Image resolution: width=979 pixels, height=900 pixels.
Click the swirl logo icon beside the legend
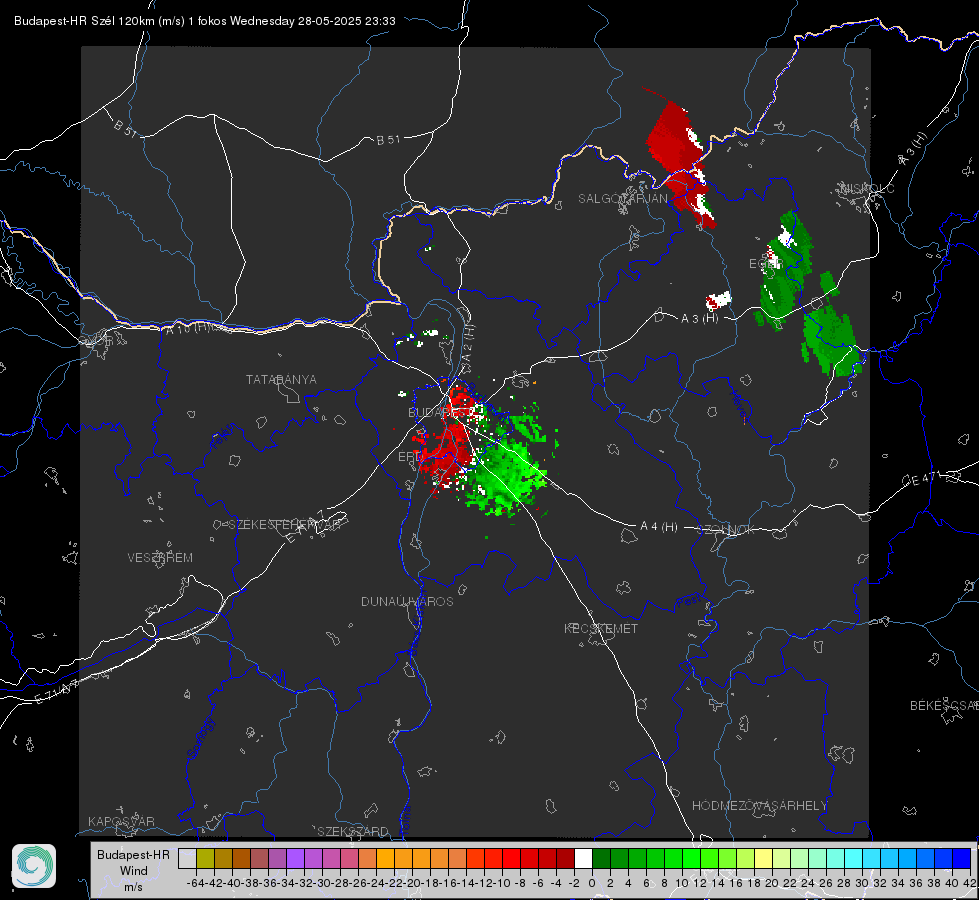tap(34, 866)
